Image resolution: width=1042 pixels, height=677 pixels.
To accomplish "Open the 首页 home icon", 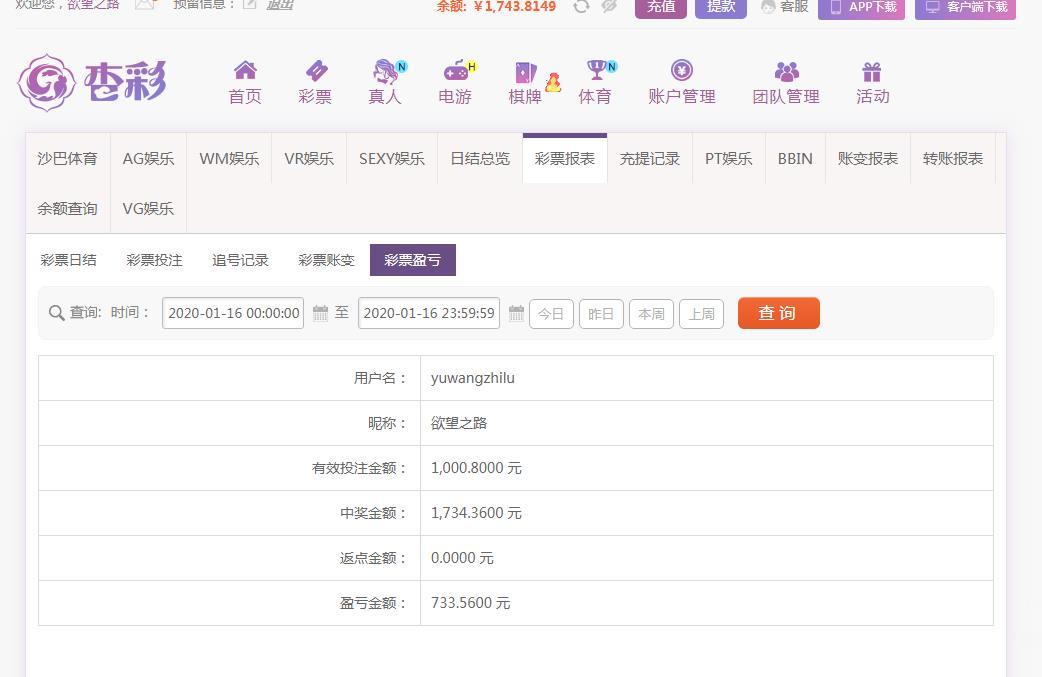I will pos(245,71).
